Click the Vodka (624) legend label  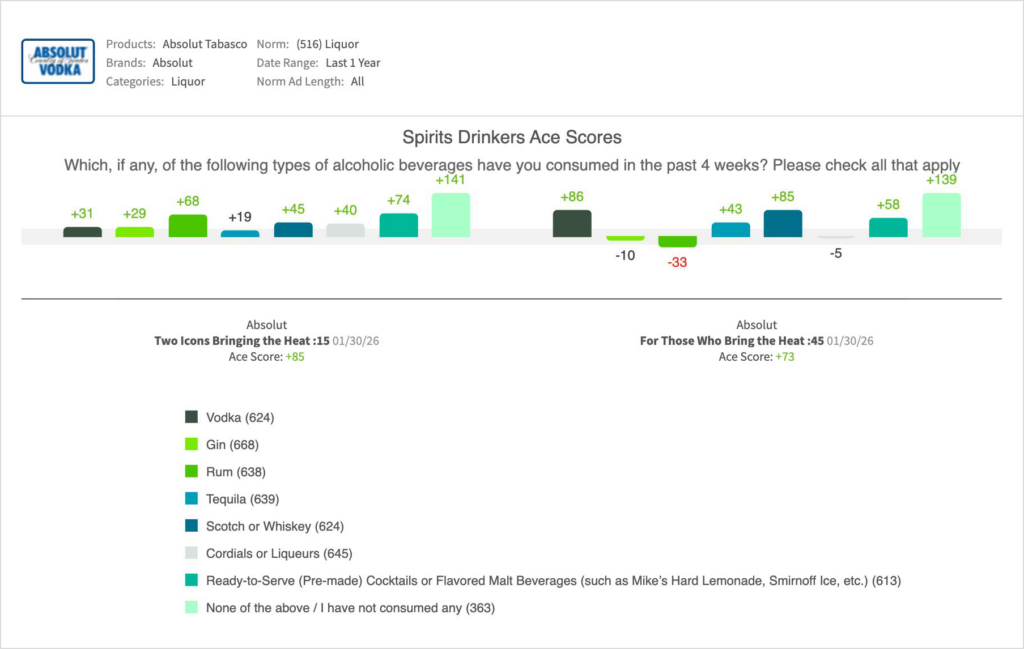(240, 417)
